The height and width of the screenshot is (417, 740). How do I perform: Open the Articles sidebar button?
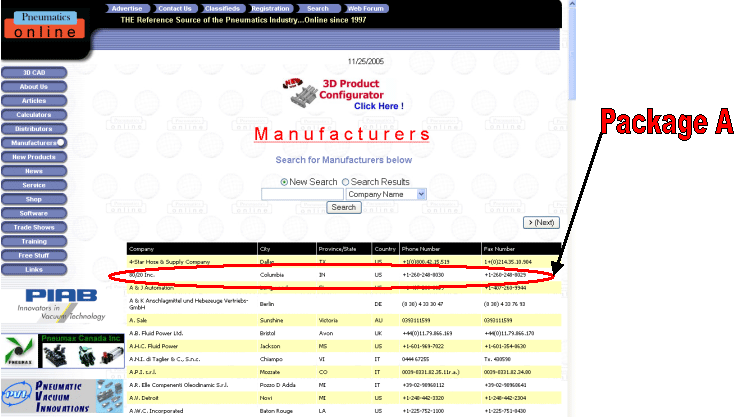pyautogui.click(x=34, y=101)
